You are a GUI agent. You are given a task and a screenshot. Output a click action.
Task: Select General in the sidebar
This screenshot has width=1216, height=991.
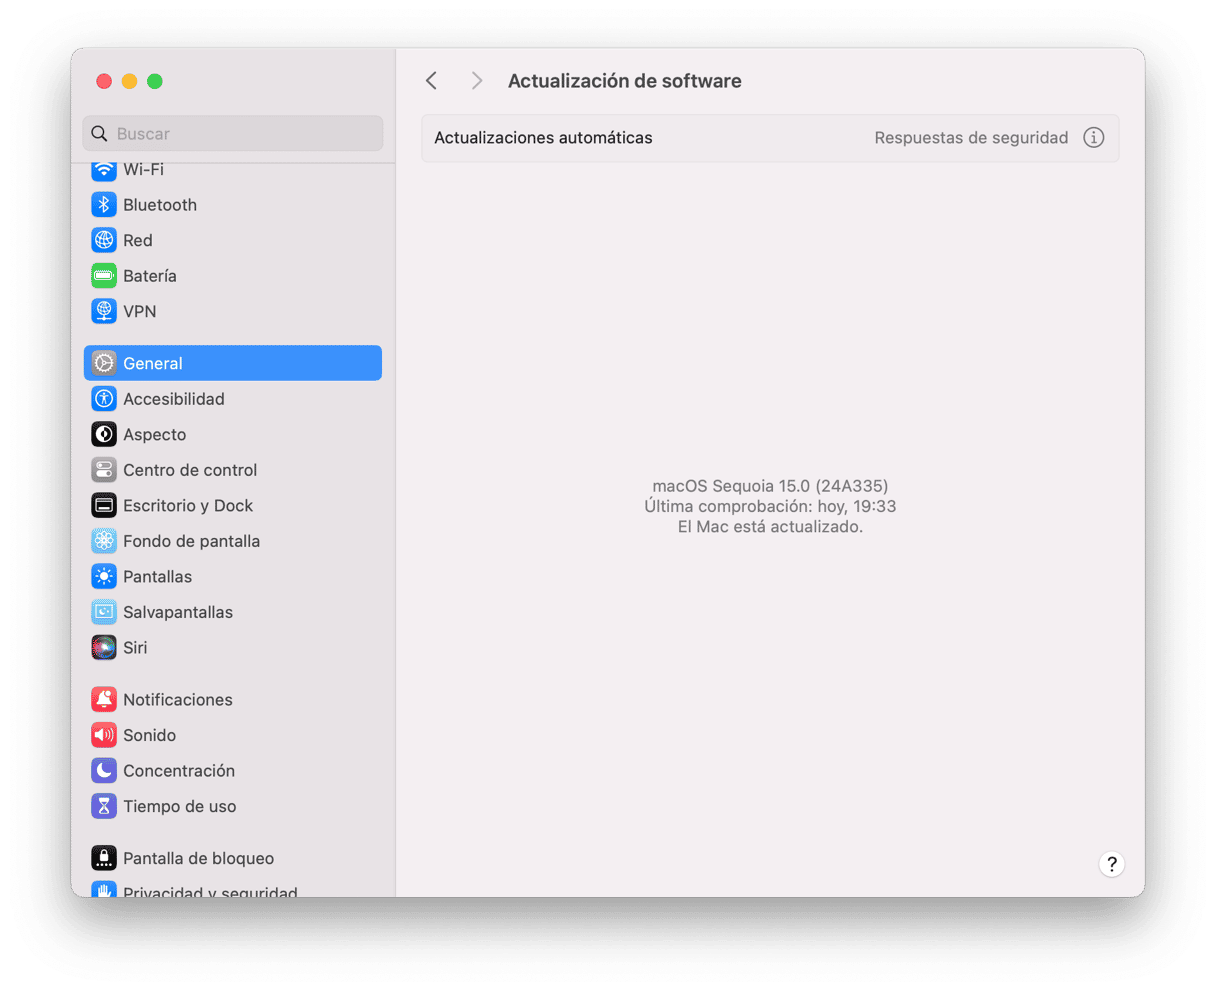click(x=233, y=363)
